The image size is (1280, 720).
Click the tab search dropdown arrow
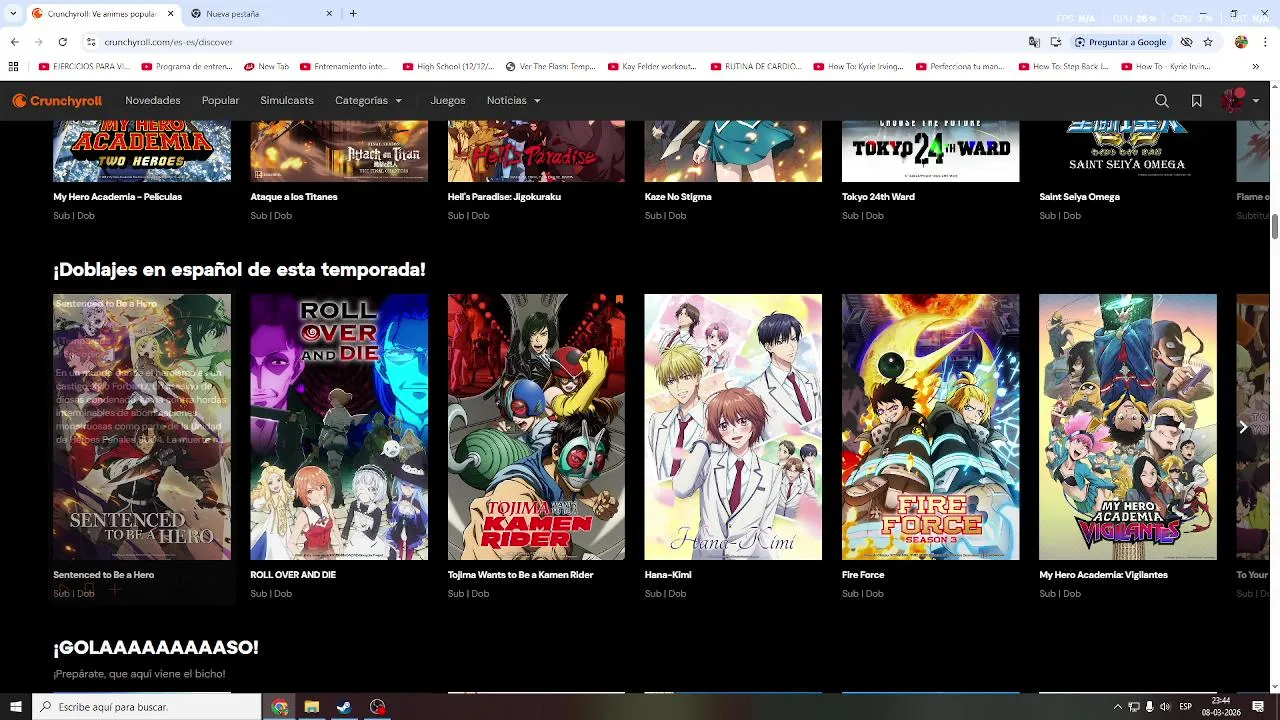point(13,14)
